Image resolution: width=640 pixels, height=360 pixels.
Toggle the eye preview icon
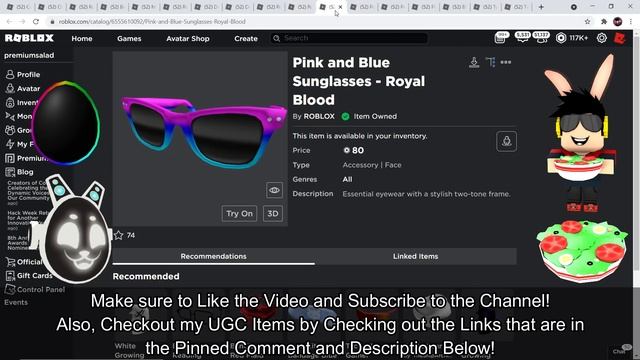(x=274, y=190)
